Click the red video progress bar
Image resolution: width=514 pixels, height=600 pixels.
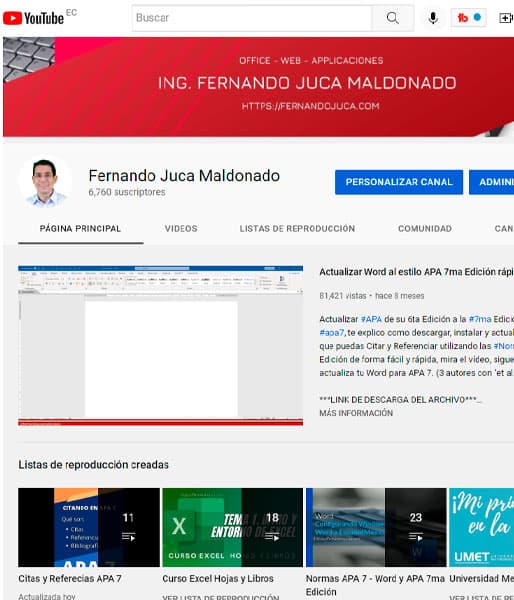160,422
